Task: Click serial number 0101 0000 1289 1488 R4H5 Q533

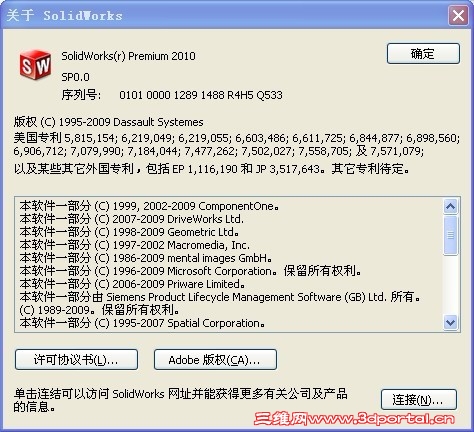Action: point(201,95)
